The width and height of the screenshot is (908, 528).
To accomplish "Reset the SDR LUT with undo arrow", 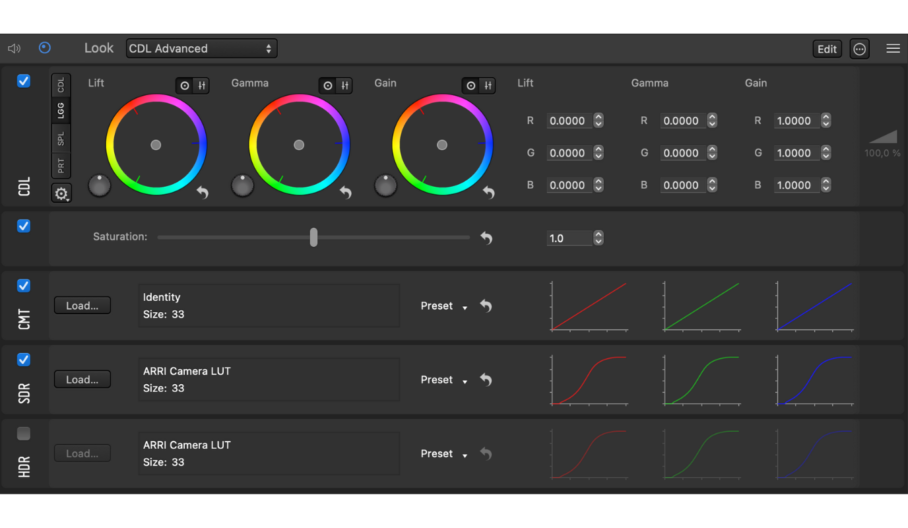I will click(486, 380).
